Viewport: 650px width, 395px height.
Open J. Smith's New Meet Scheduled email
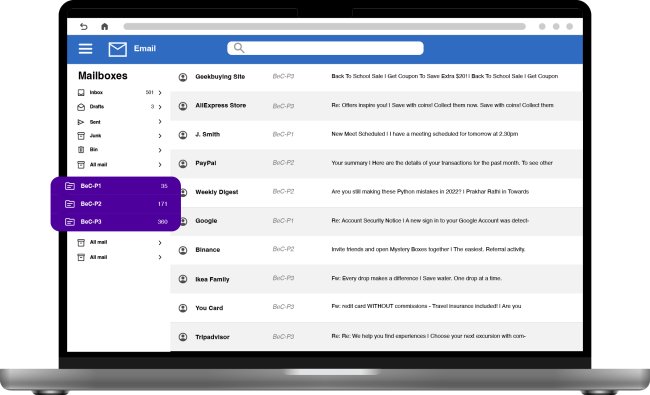click(424, 134)
